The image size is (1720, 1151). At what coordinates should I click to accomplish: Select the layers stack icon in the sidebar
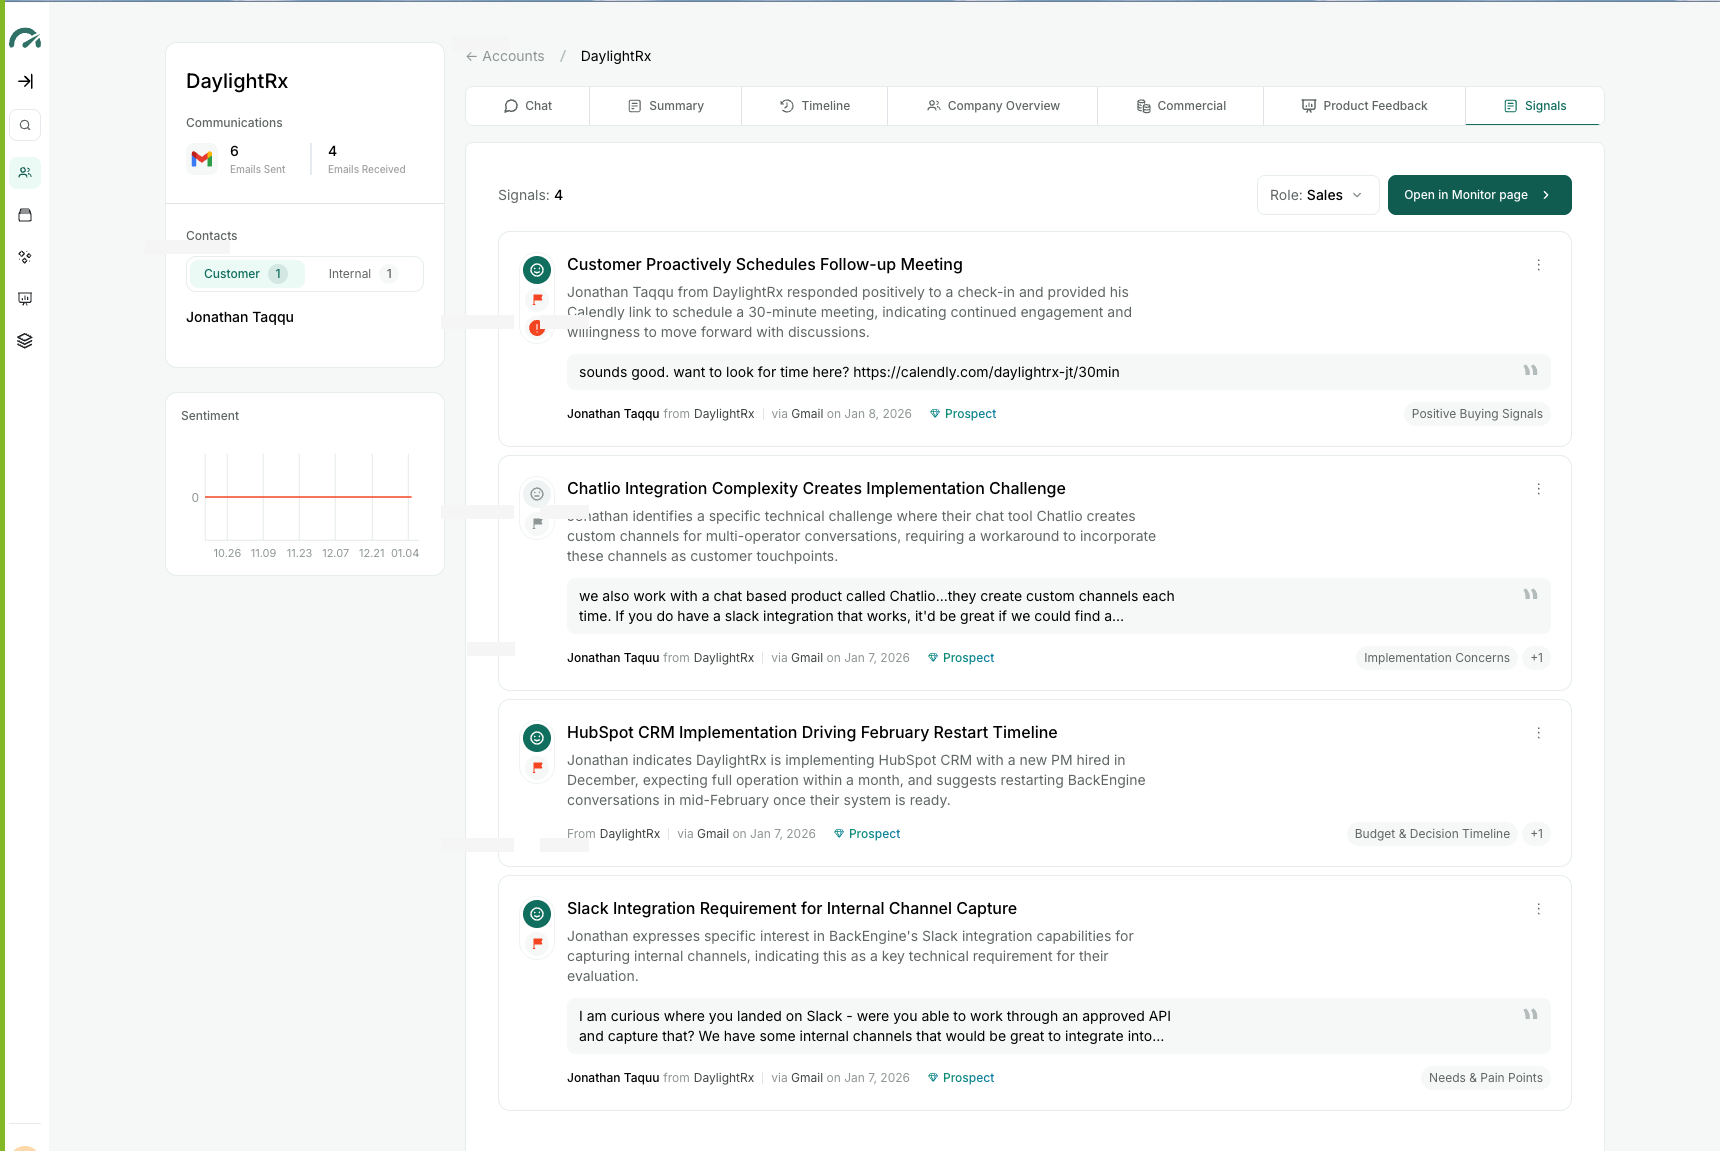tap(25, 340)
